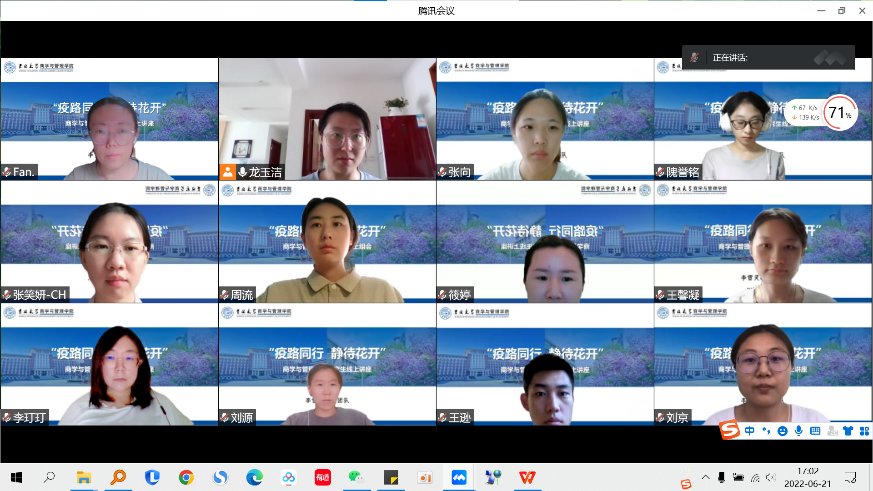
Task: Open the Windows Start menu
Action: [x=16, y=477]
